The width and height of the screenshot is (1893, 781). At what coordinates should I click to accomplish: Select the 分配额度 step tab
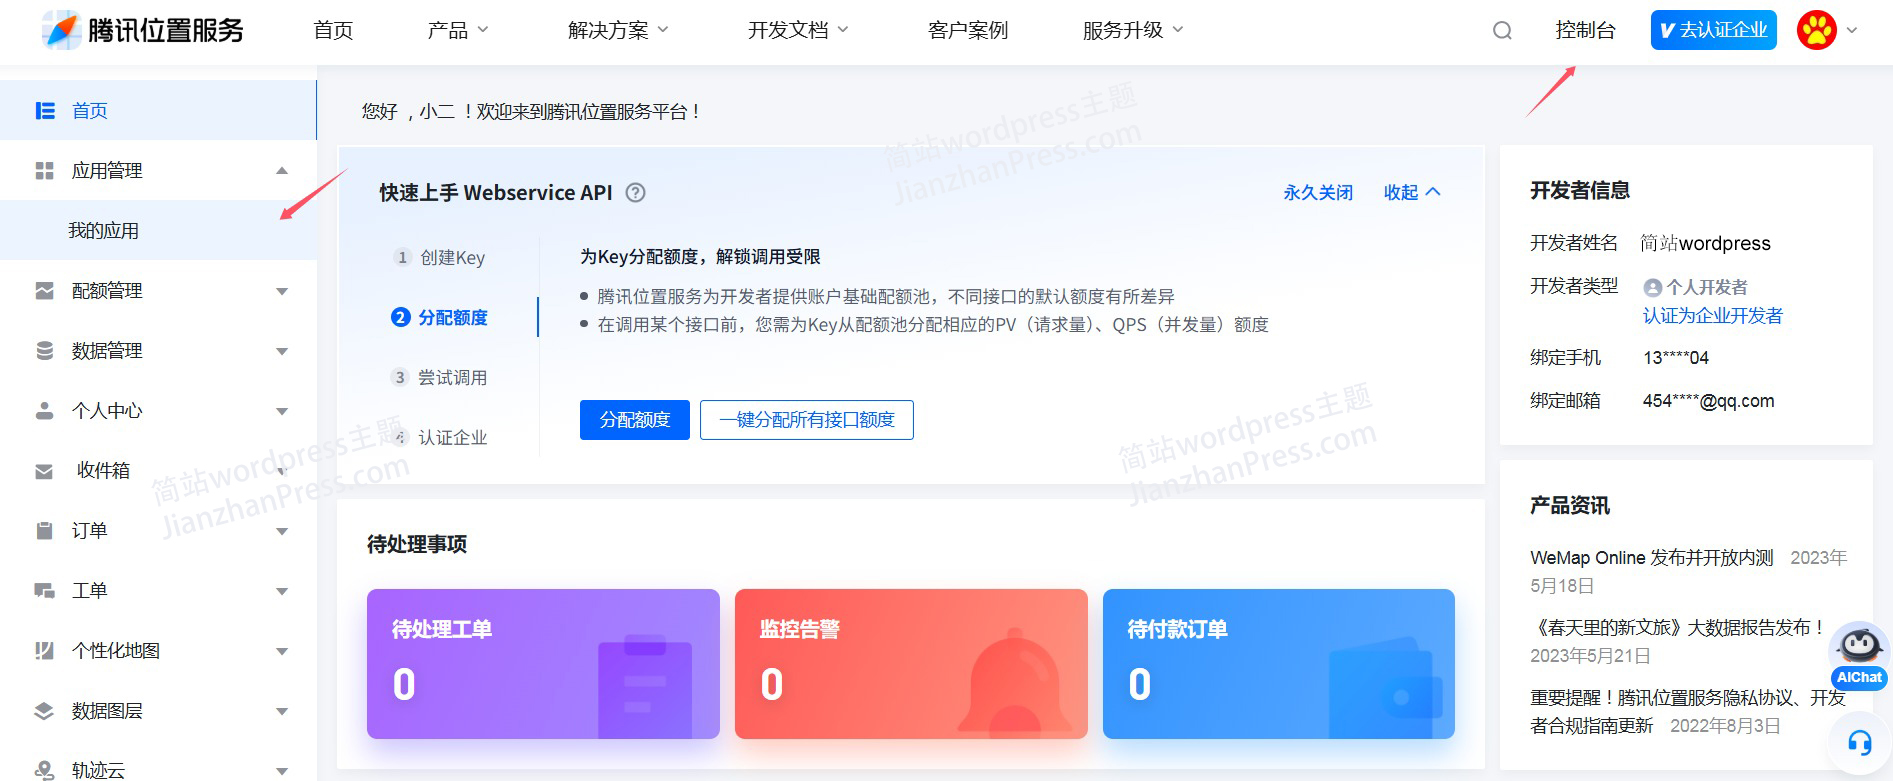pos(440,317)
